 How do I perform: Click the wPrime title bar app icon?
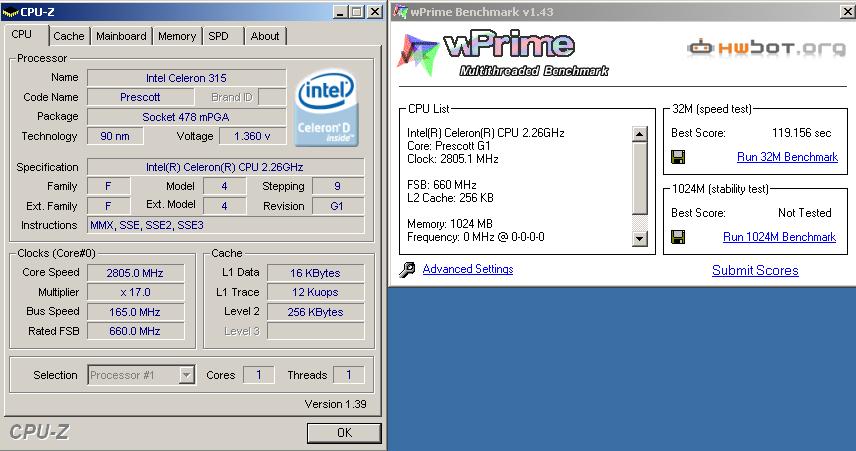click(x=401, y=11)
